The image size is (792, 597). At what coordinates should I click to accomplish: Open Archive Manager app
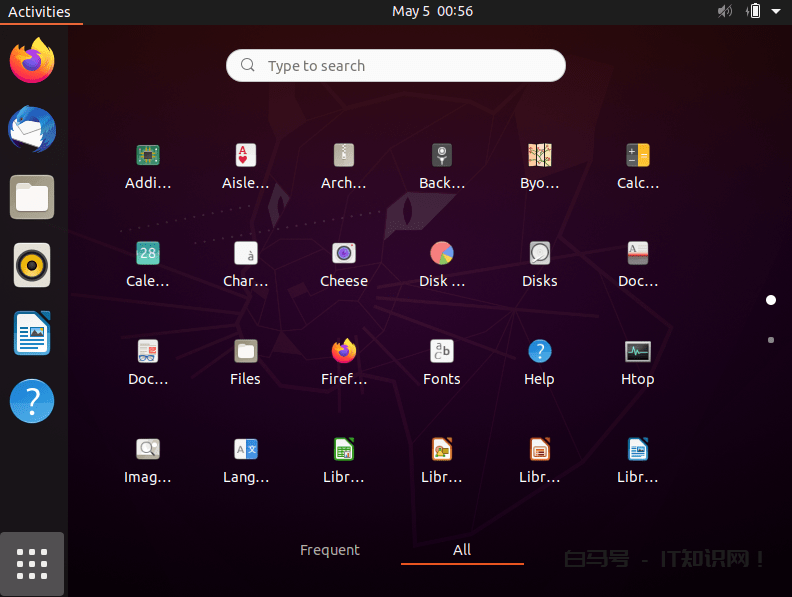(344, 156)
